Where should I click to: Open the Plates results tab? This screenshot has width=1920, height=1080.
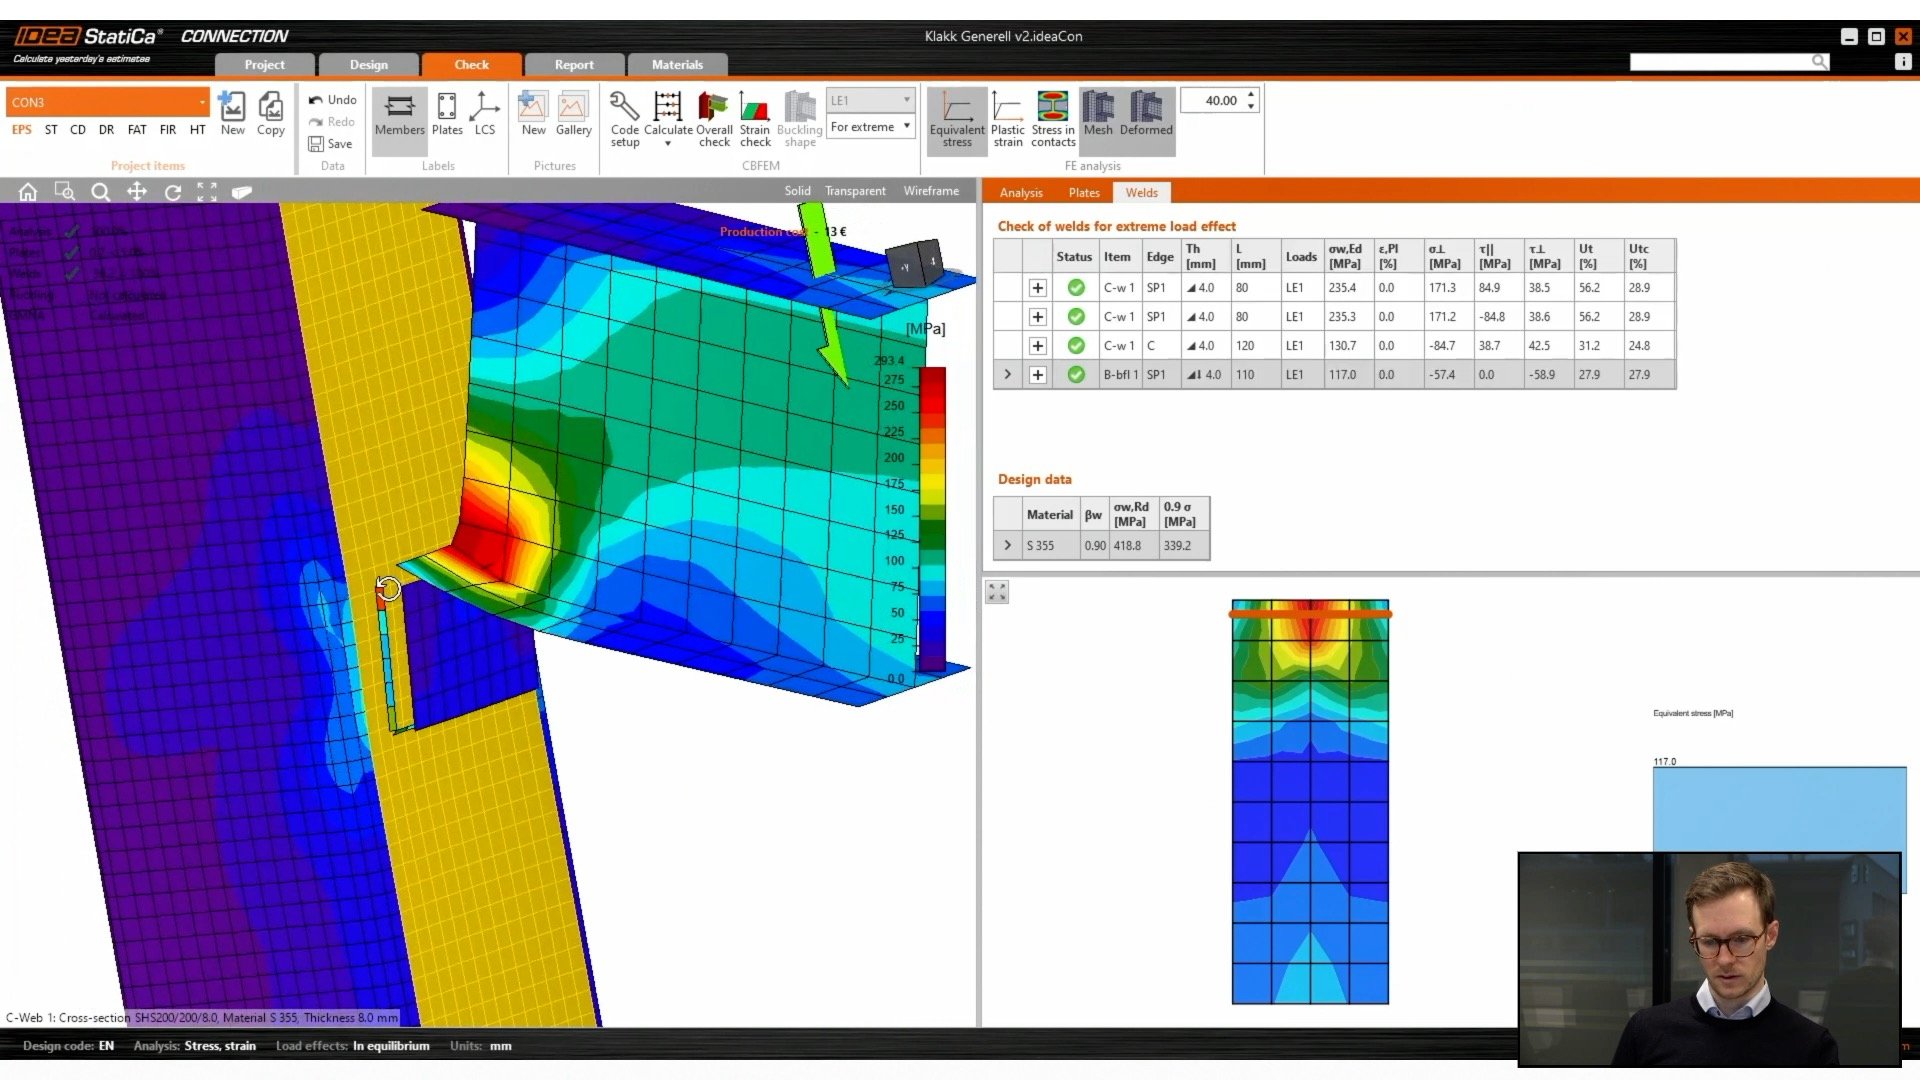point(1083,192)
